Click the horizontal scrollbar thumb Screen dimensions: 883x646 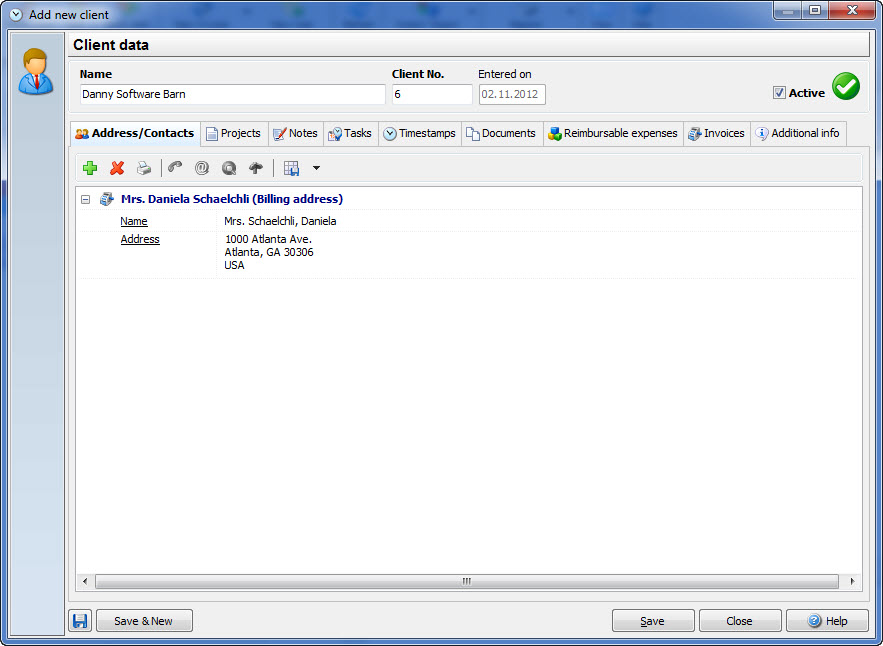tap(467, 581)
